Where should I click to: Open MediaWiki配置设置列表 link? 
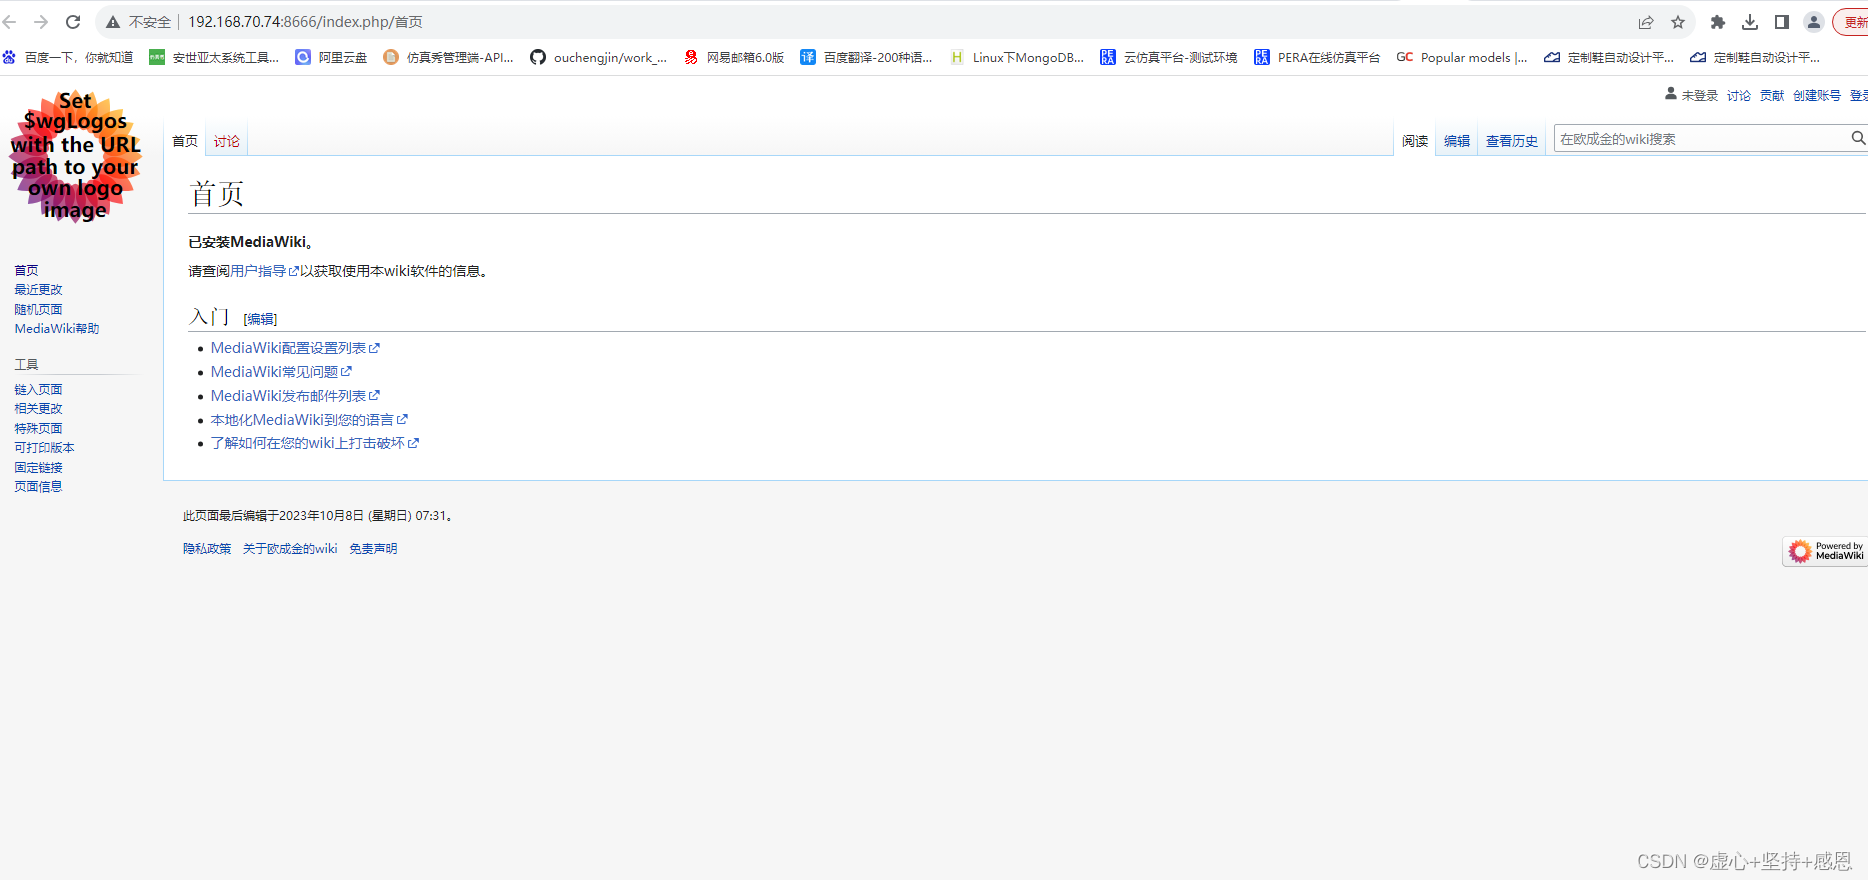[x=295, y=348]
